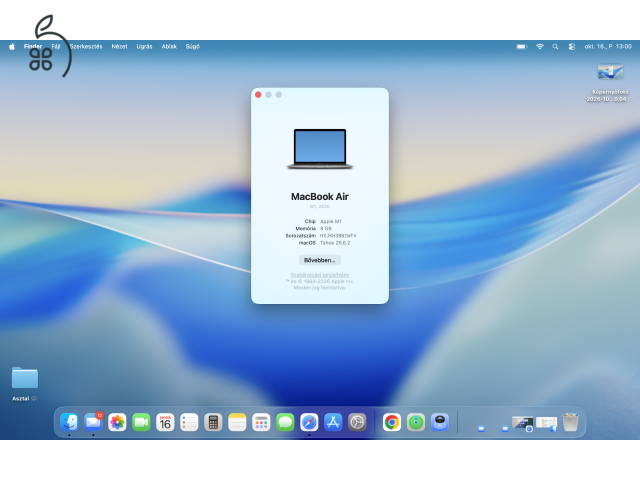Open the Szerkesztés menu
The width and height of the screenshot is (640, 480).
click(86, 47)
